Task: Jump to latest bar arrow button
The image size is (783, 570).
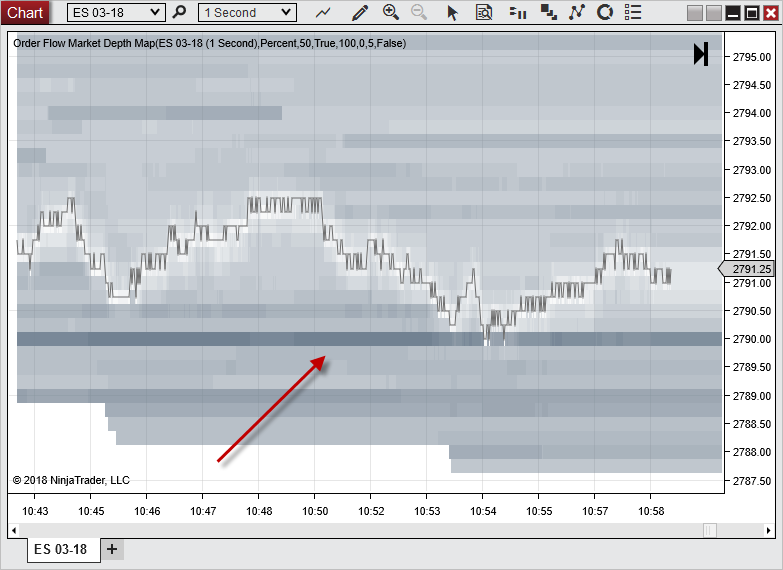Action: [x=701, y=54]
